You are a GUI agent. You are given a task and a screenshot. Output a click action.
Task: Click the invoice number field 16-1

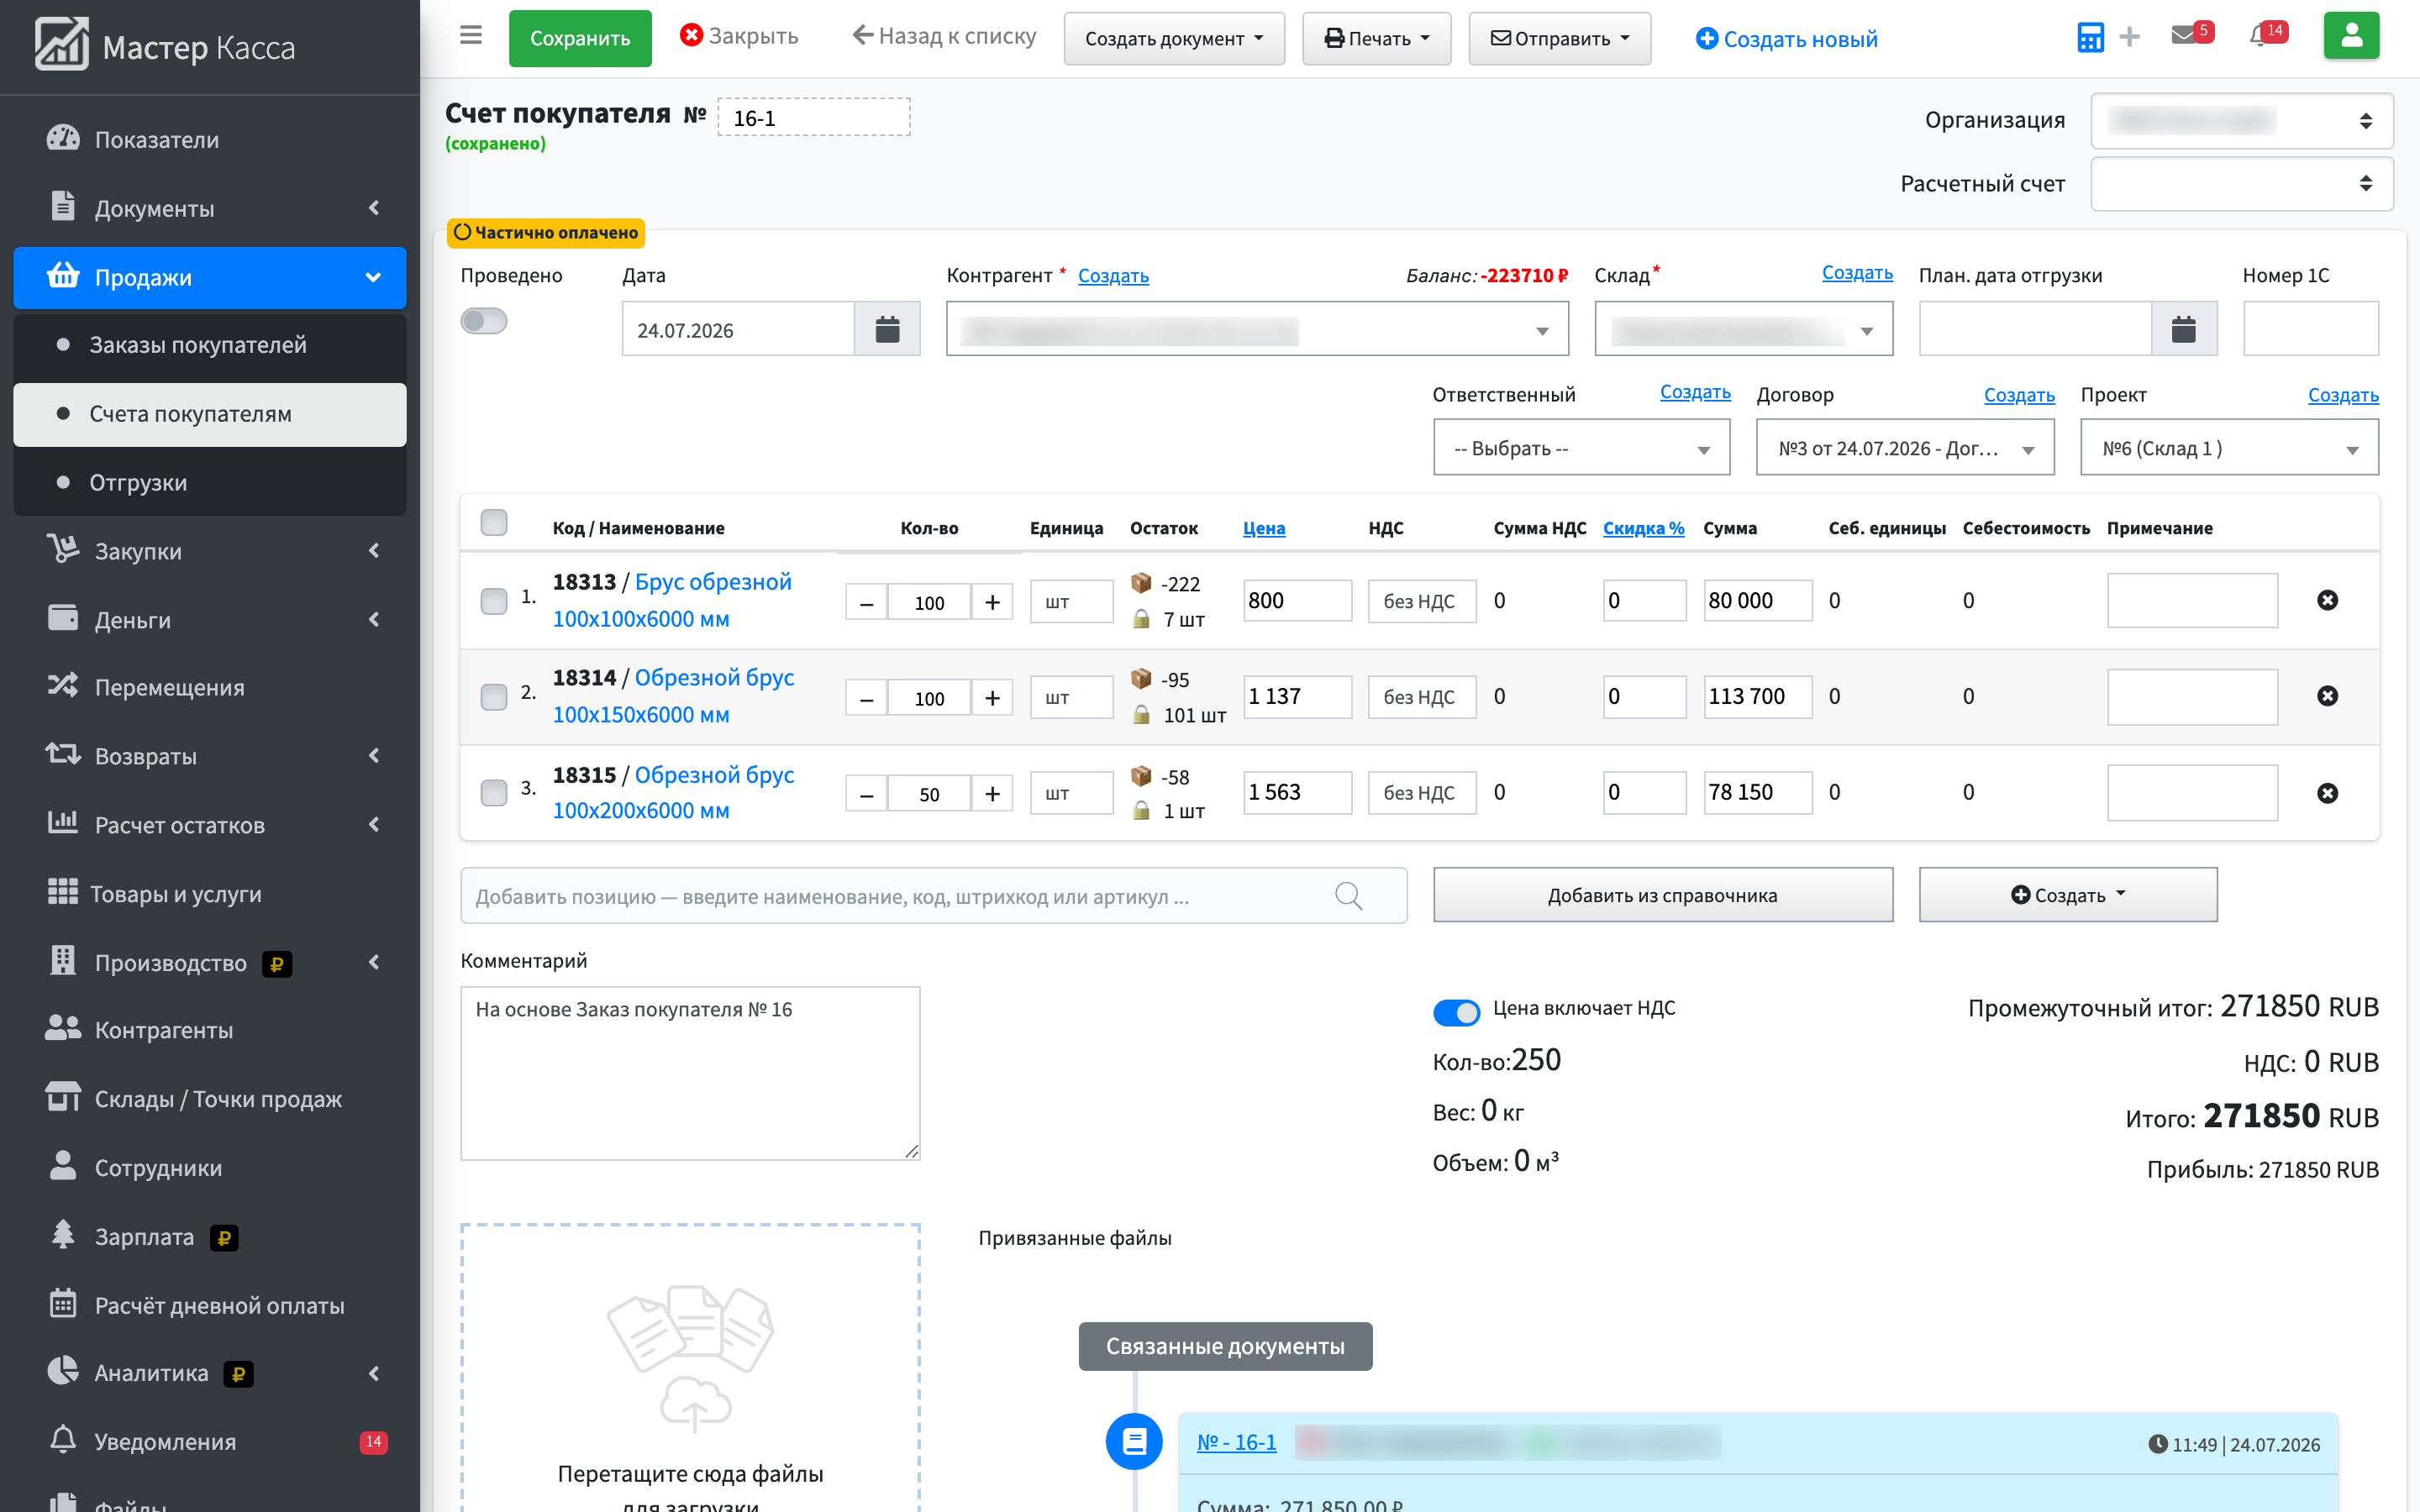point(814,117)
